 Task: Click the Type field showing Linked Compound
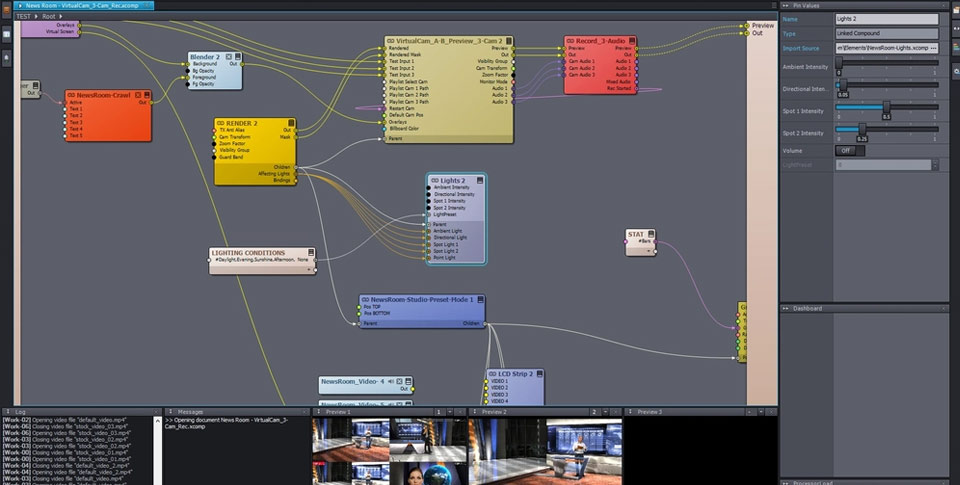click(887, 34)
